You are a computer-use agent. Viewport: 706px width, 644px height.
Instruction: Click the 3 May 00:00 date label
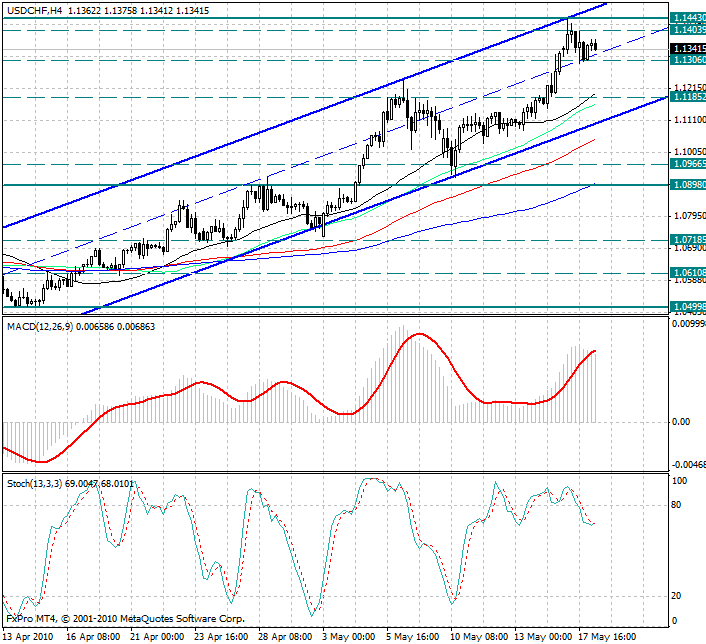tap(349, 637)
